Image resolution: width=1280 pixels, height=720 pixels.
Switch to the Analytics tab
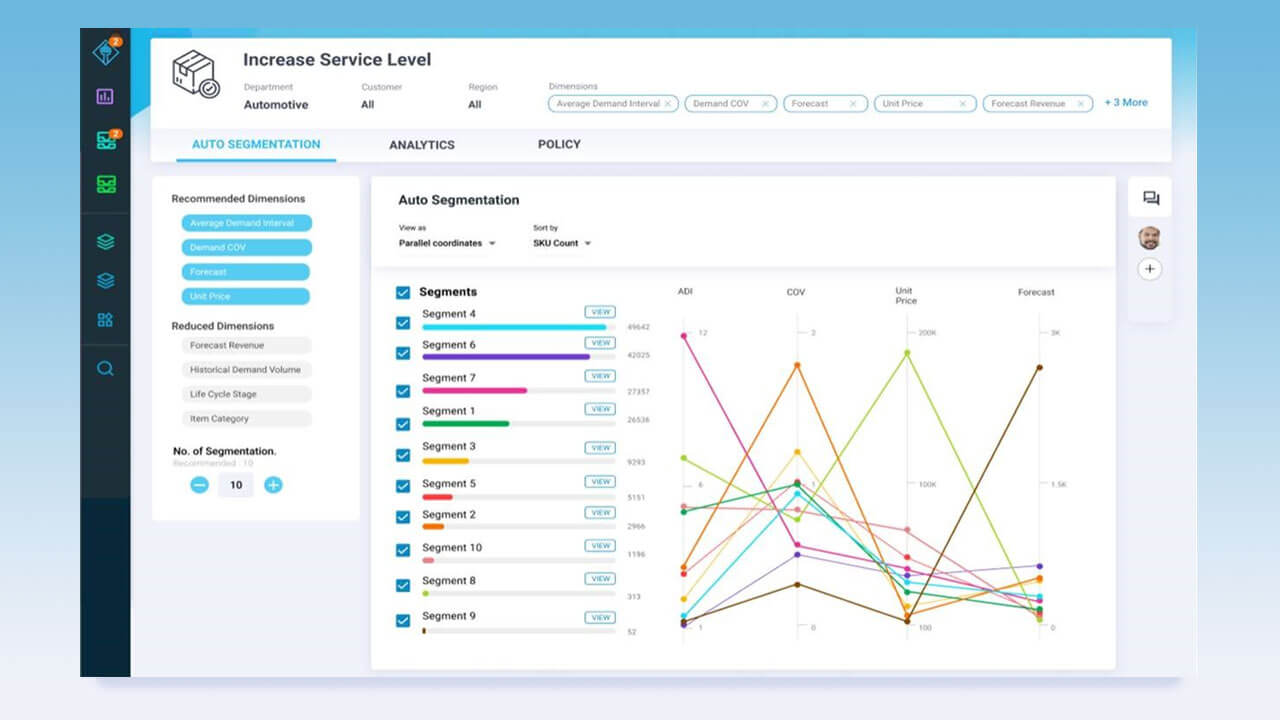pyautogui.click(x=422, y=145)
